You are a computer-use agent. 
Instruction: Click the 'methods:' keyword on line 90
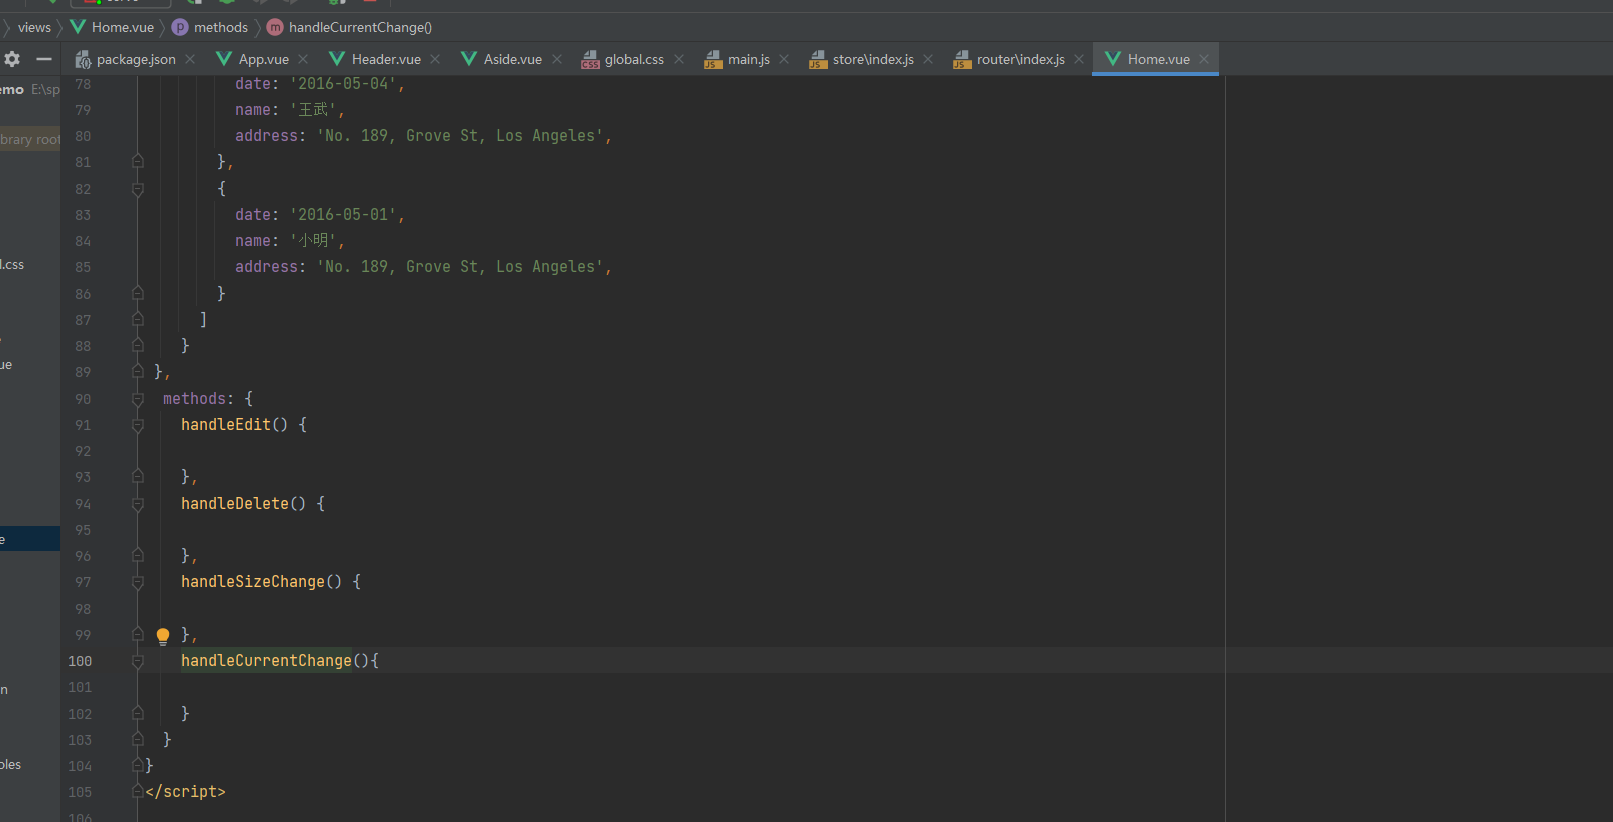click(198, 399)
